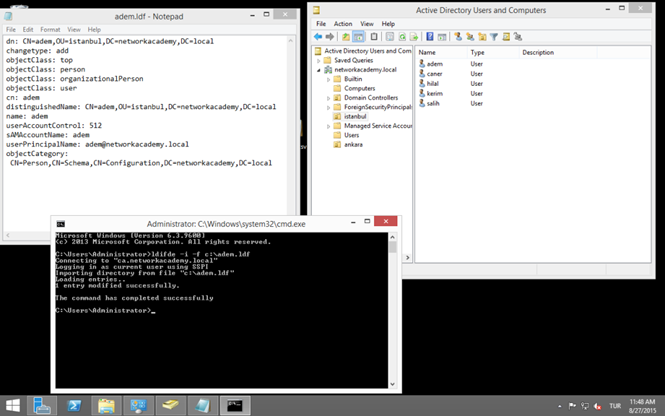665x416 pixels.
Task: Sort list by Name column header
Action: [441, 53]
